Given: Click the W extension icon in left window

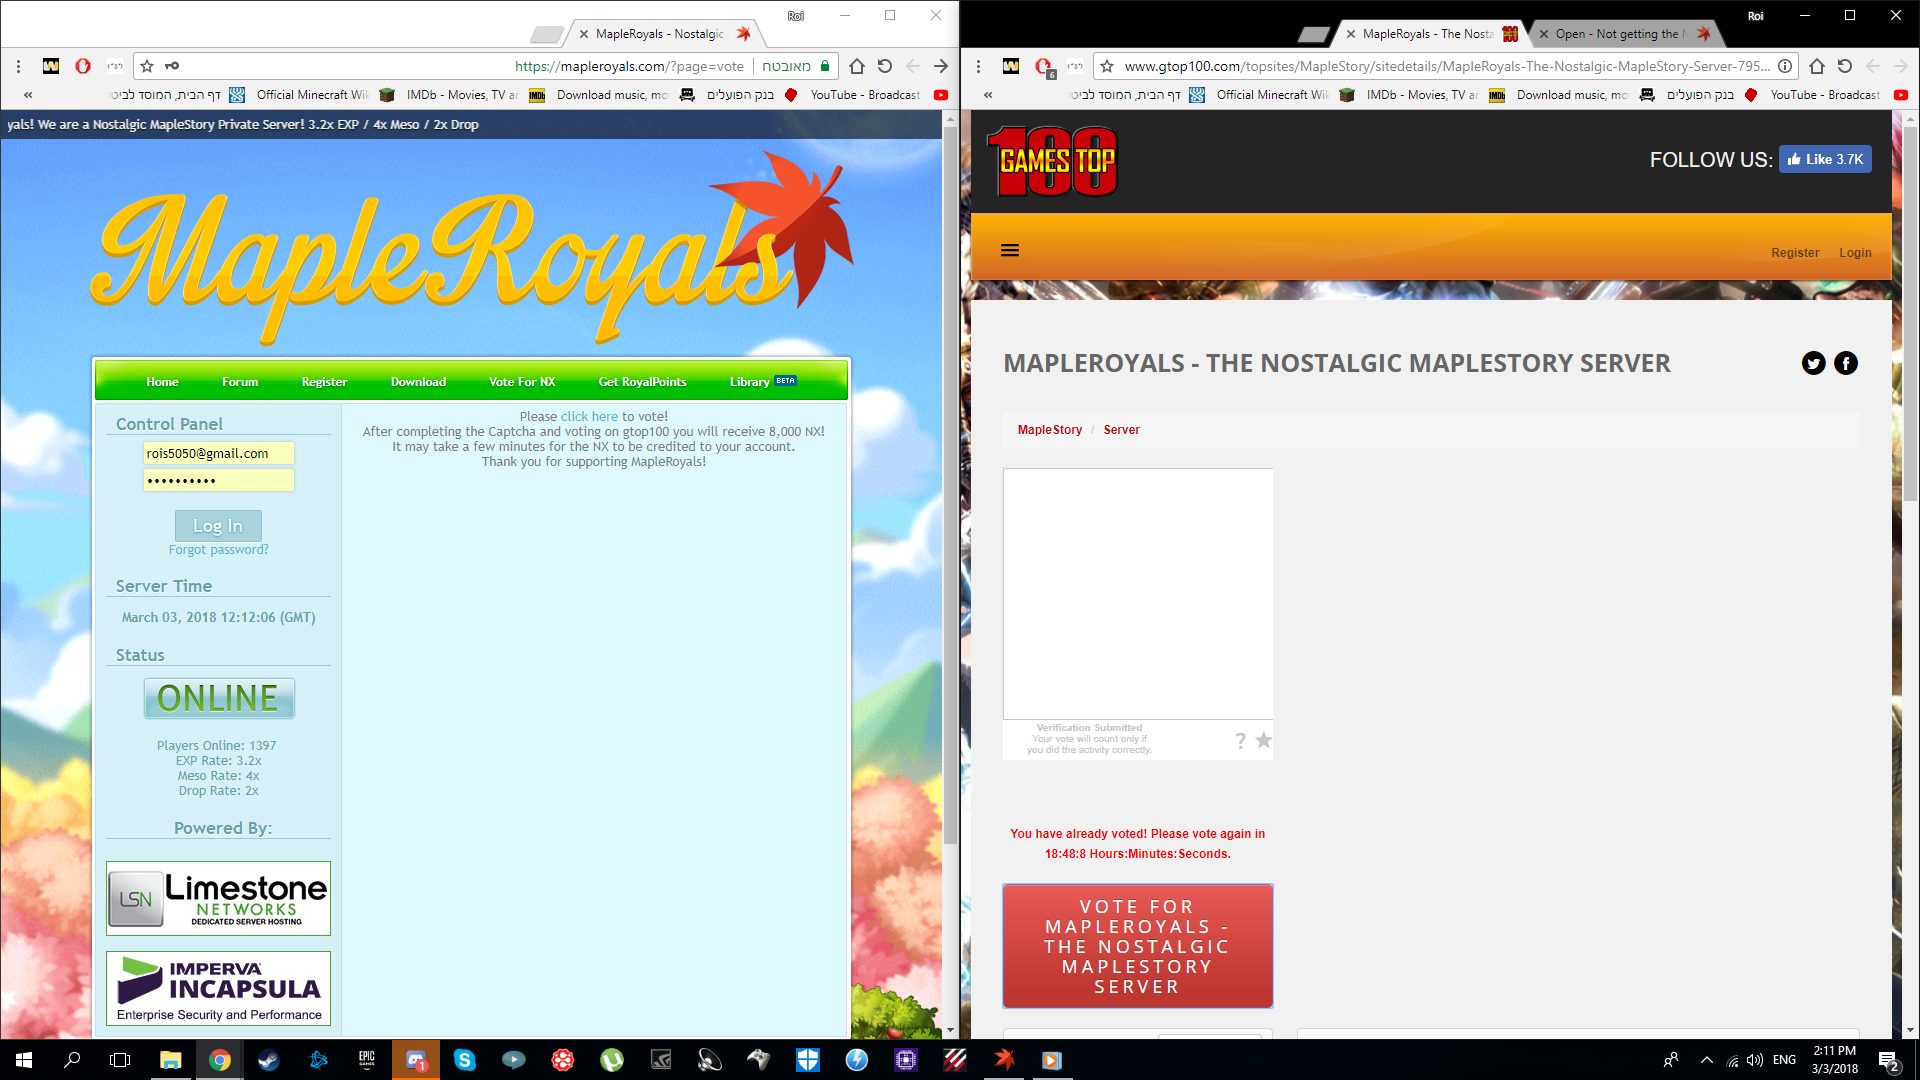Looking at the screenshot, I should pyautogui.click(x=51, y=66).
